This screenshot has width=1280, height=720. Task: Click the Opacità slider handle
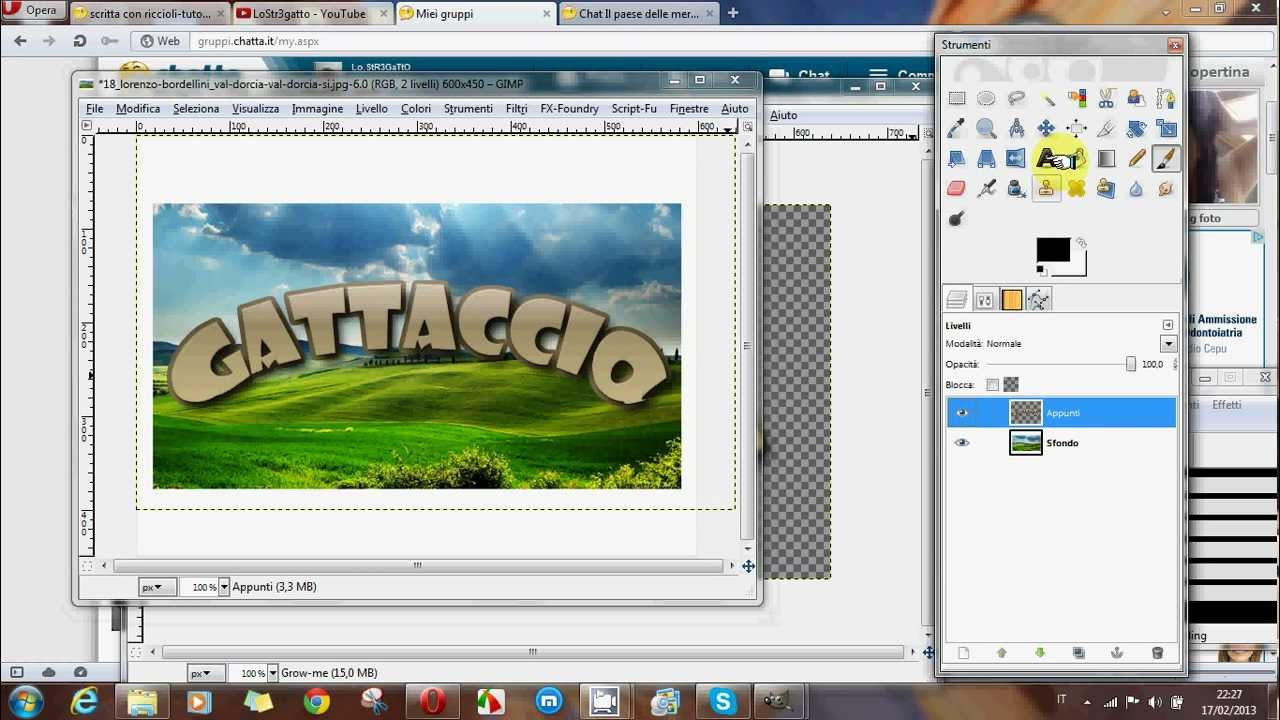pyautogui.click(x=1131, y=364)
